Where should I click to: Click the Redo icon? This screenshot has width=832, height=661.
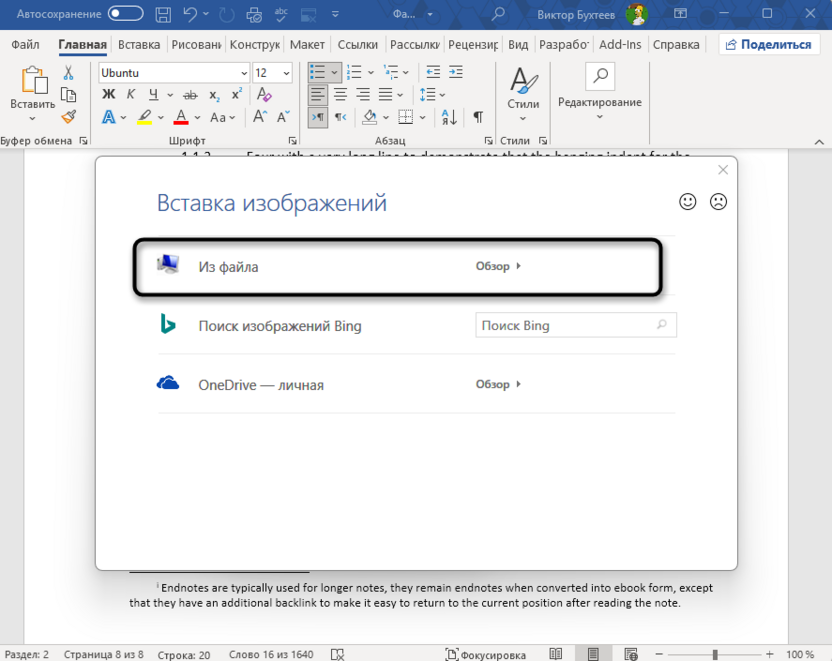pos(227,14)
